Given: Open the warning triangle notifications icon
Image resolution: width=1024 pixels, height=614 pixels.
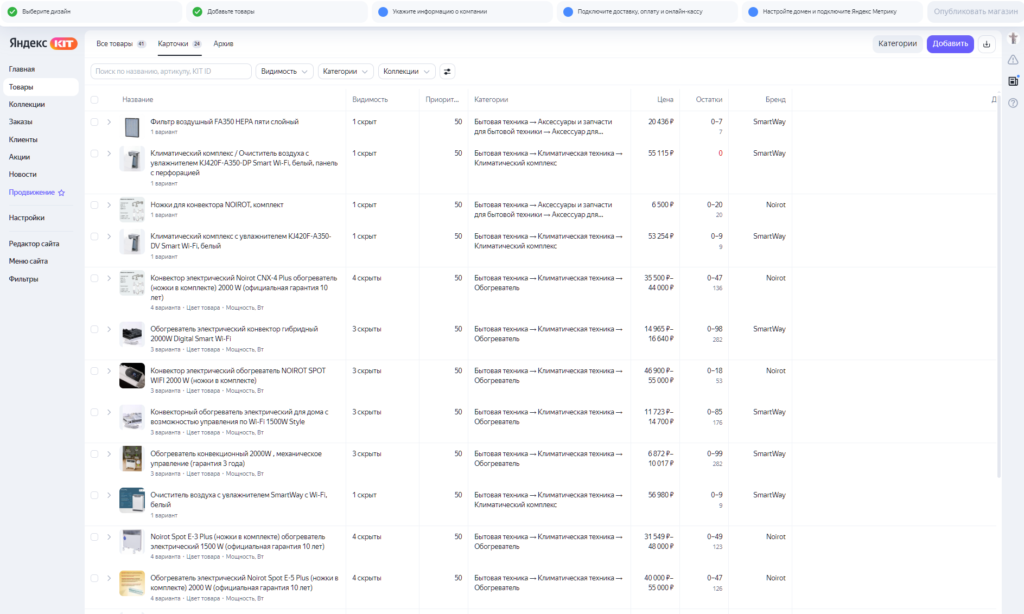Looking at the screenshot, I should tap(1013, 59).
